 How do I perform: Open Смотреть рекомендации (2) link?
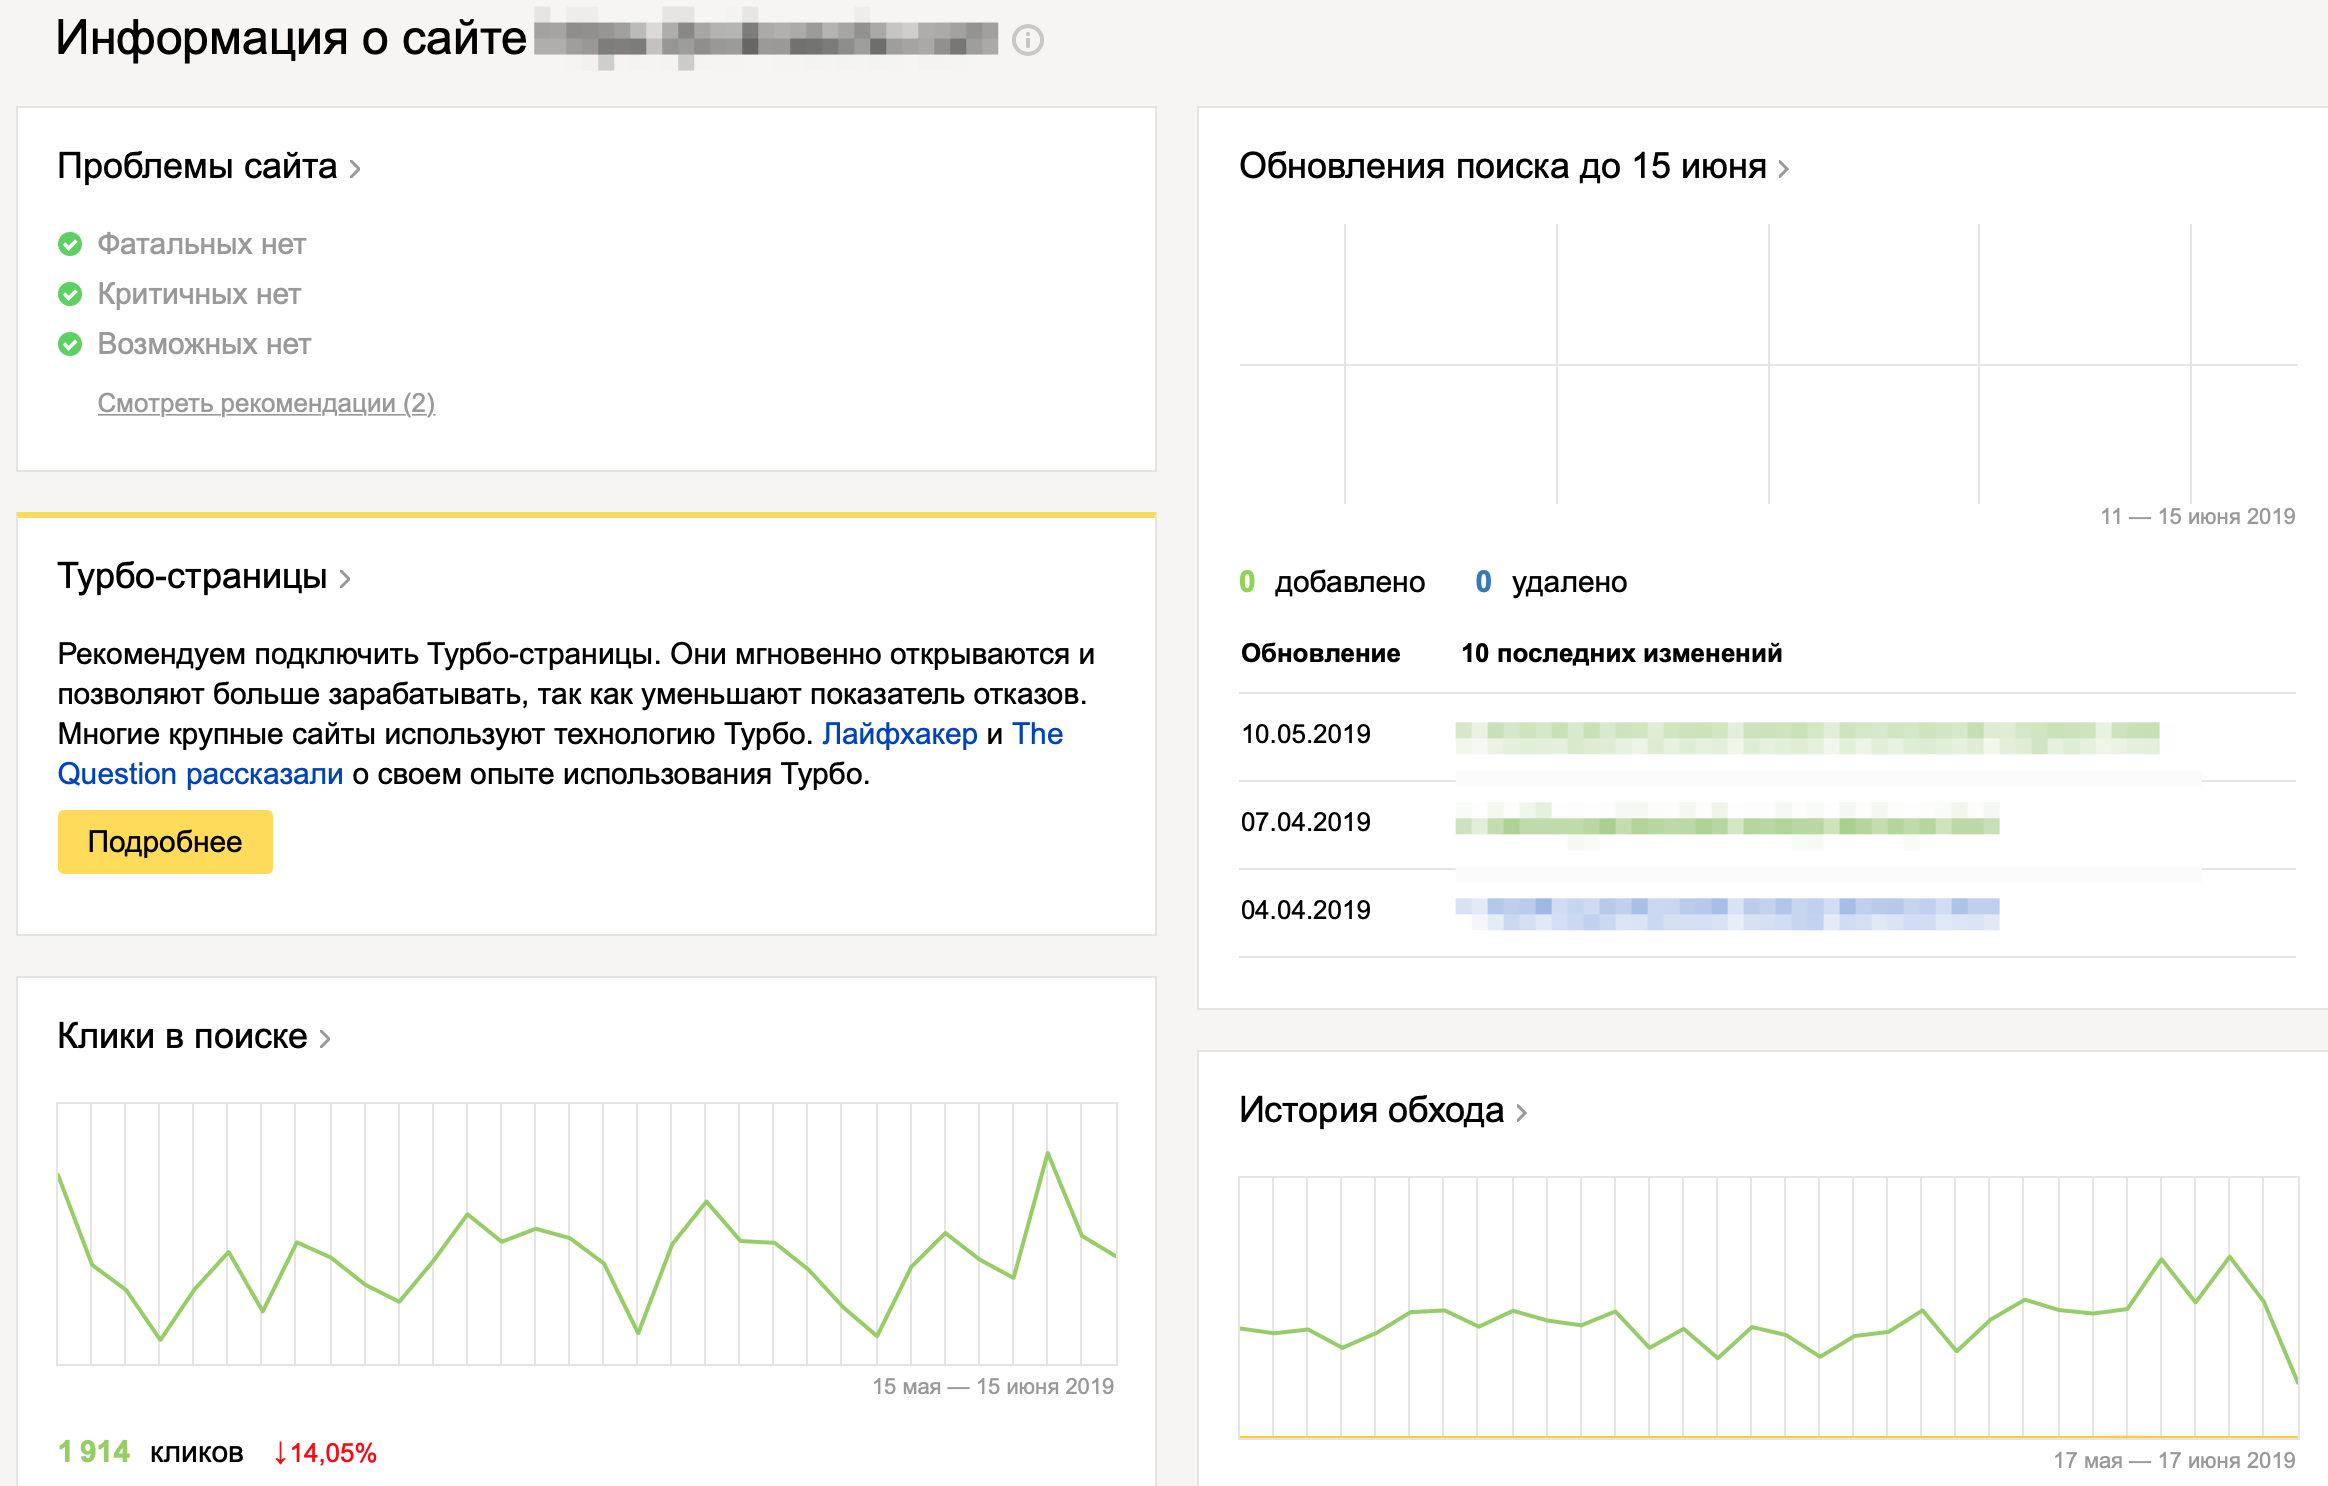click(266, 403)
